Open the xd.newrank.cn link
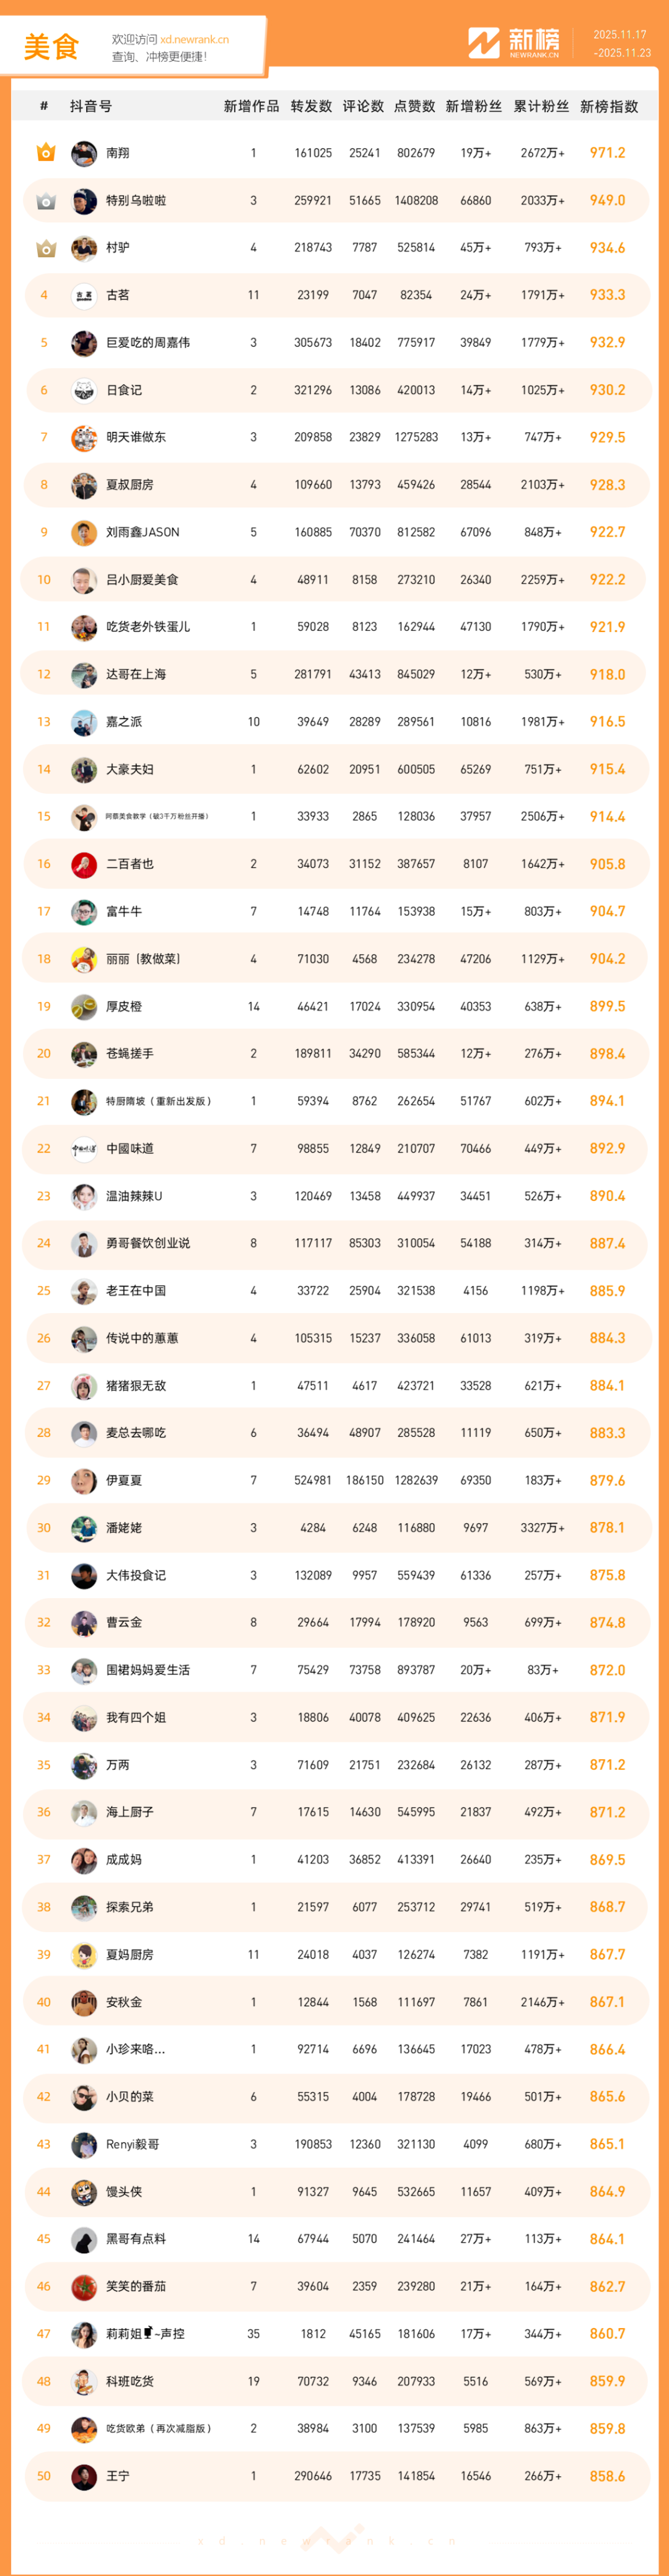The image size is (669, 2576). tap(194, 40)
